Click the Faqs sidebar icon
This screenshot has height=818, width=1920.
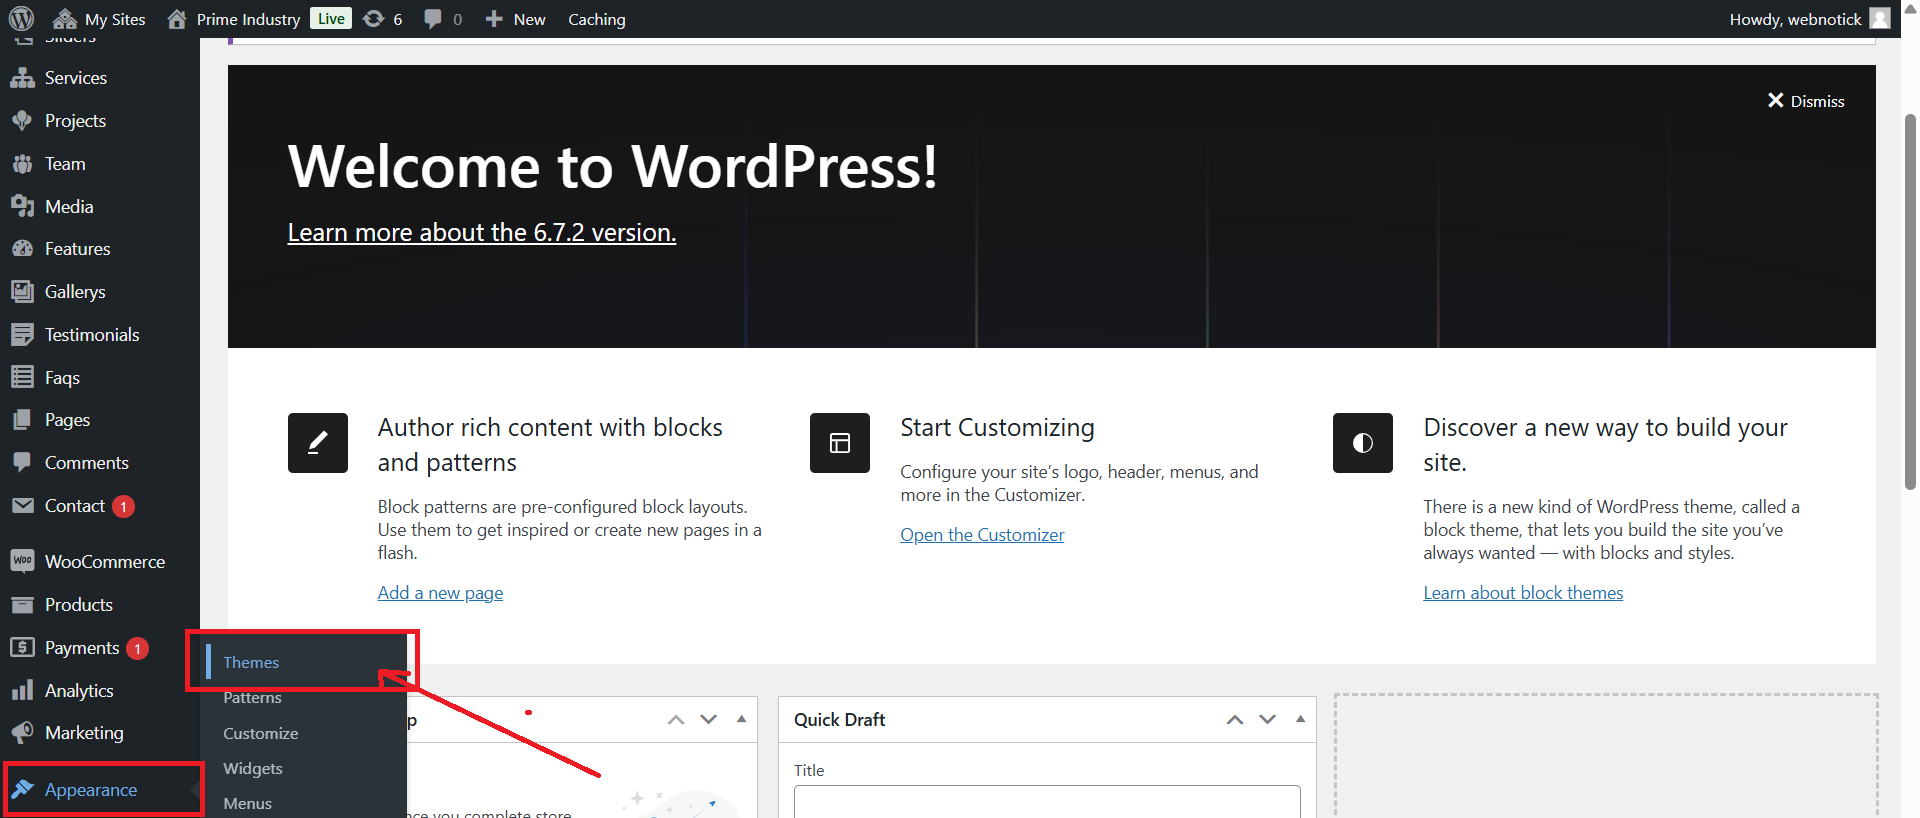point(22,378)
